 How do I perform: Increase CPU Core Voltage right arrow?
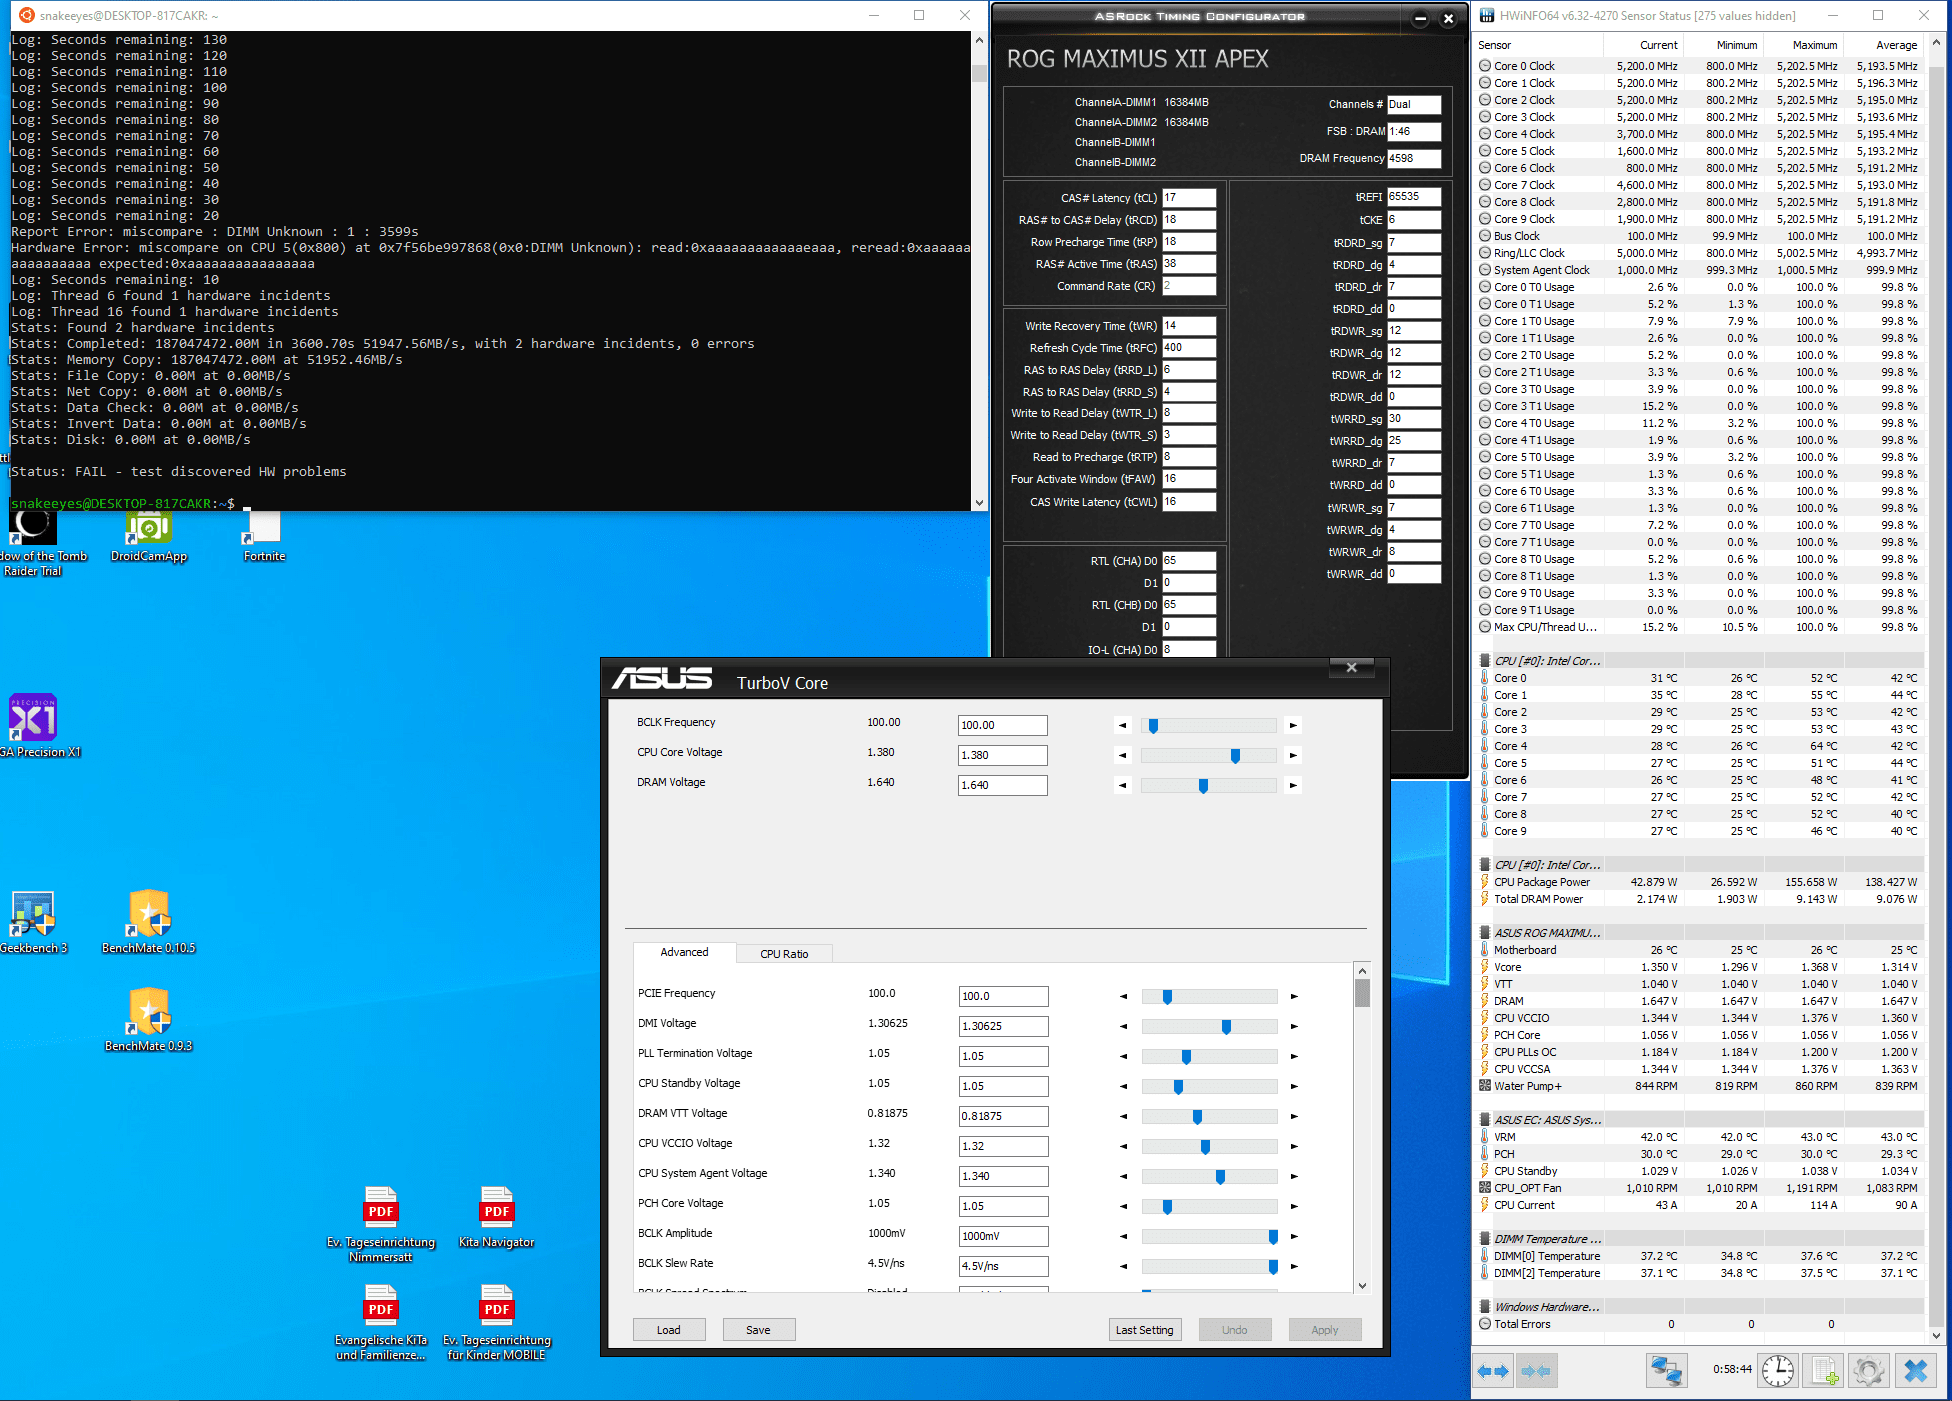(1293, 756)
